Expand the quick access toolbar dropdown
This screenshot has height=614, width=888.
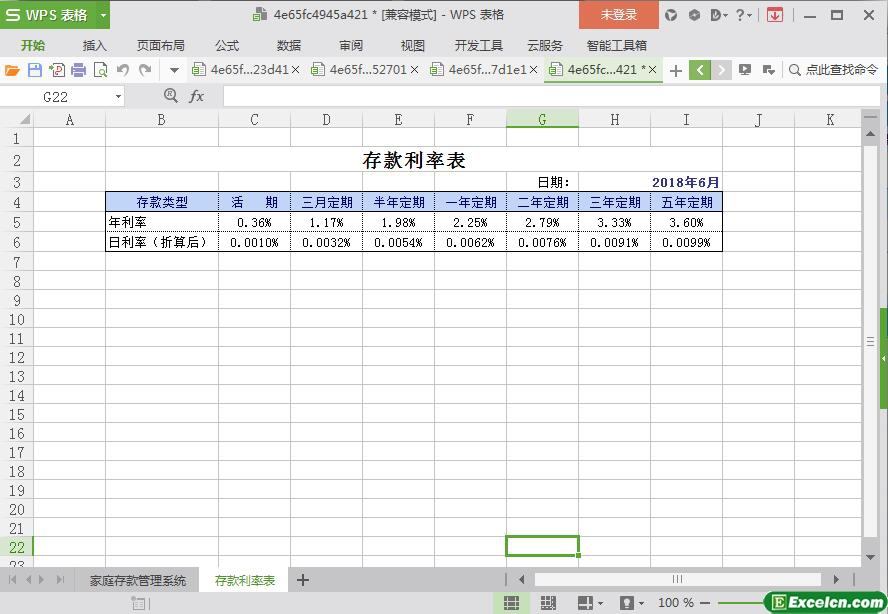[x=174, y=70]
